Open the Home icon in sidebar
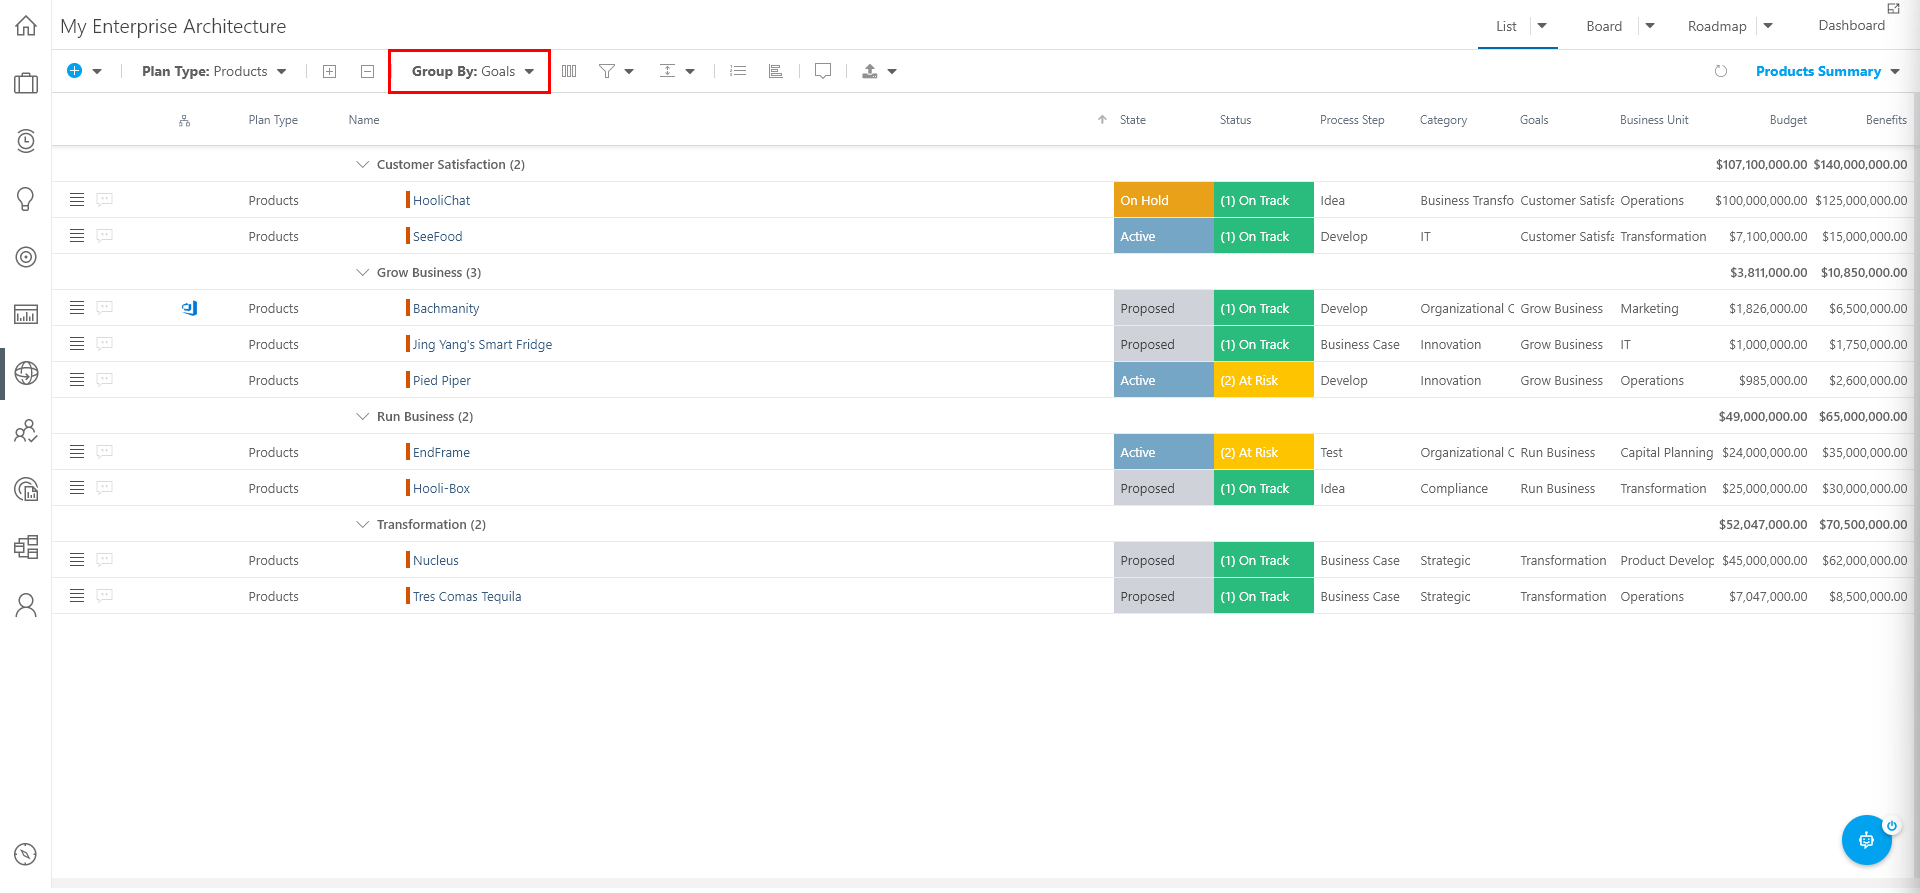Screen dimensions: 1920x893 point(26,26)
